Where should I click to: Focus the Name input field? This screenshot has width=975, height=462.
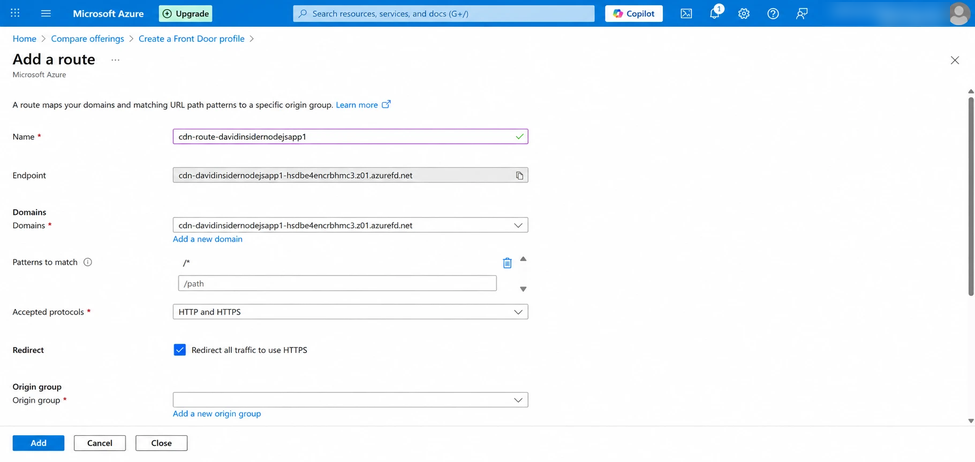350,136
